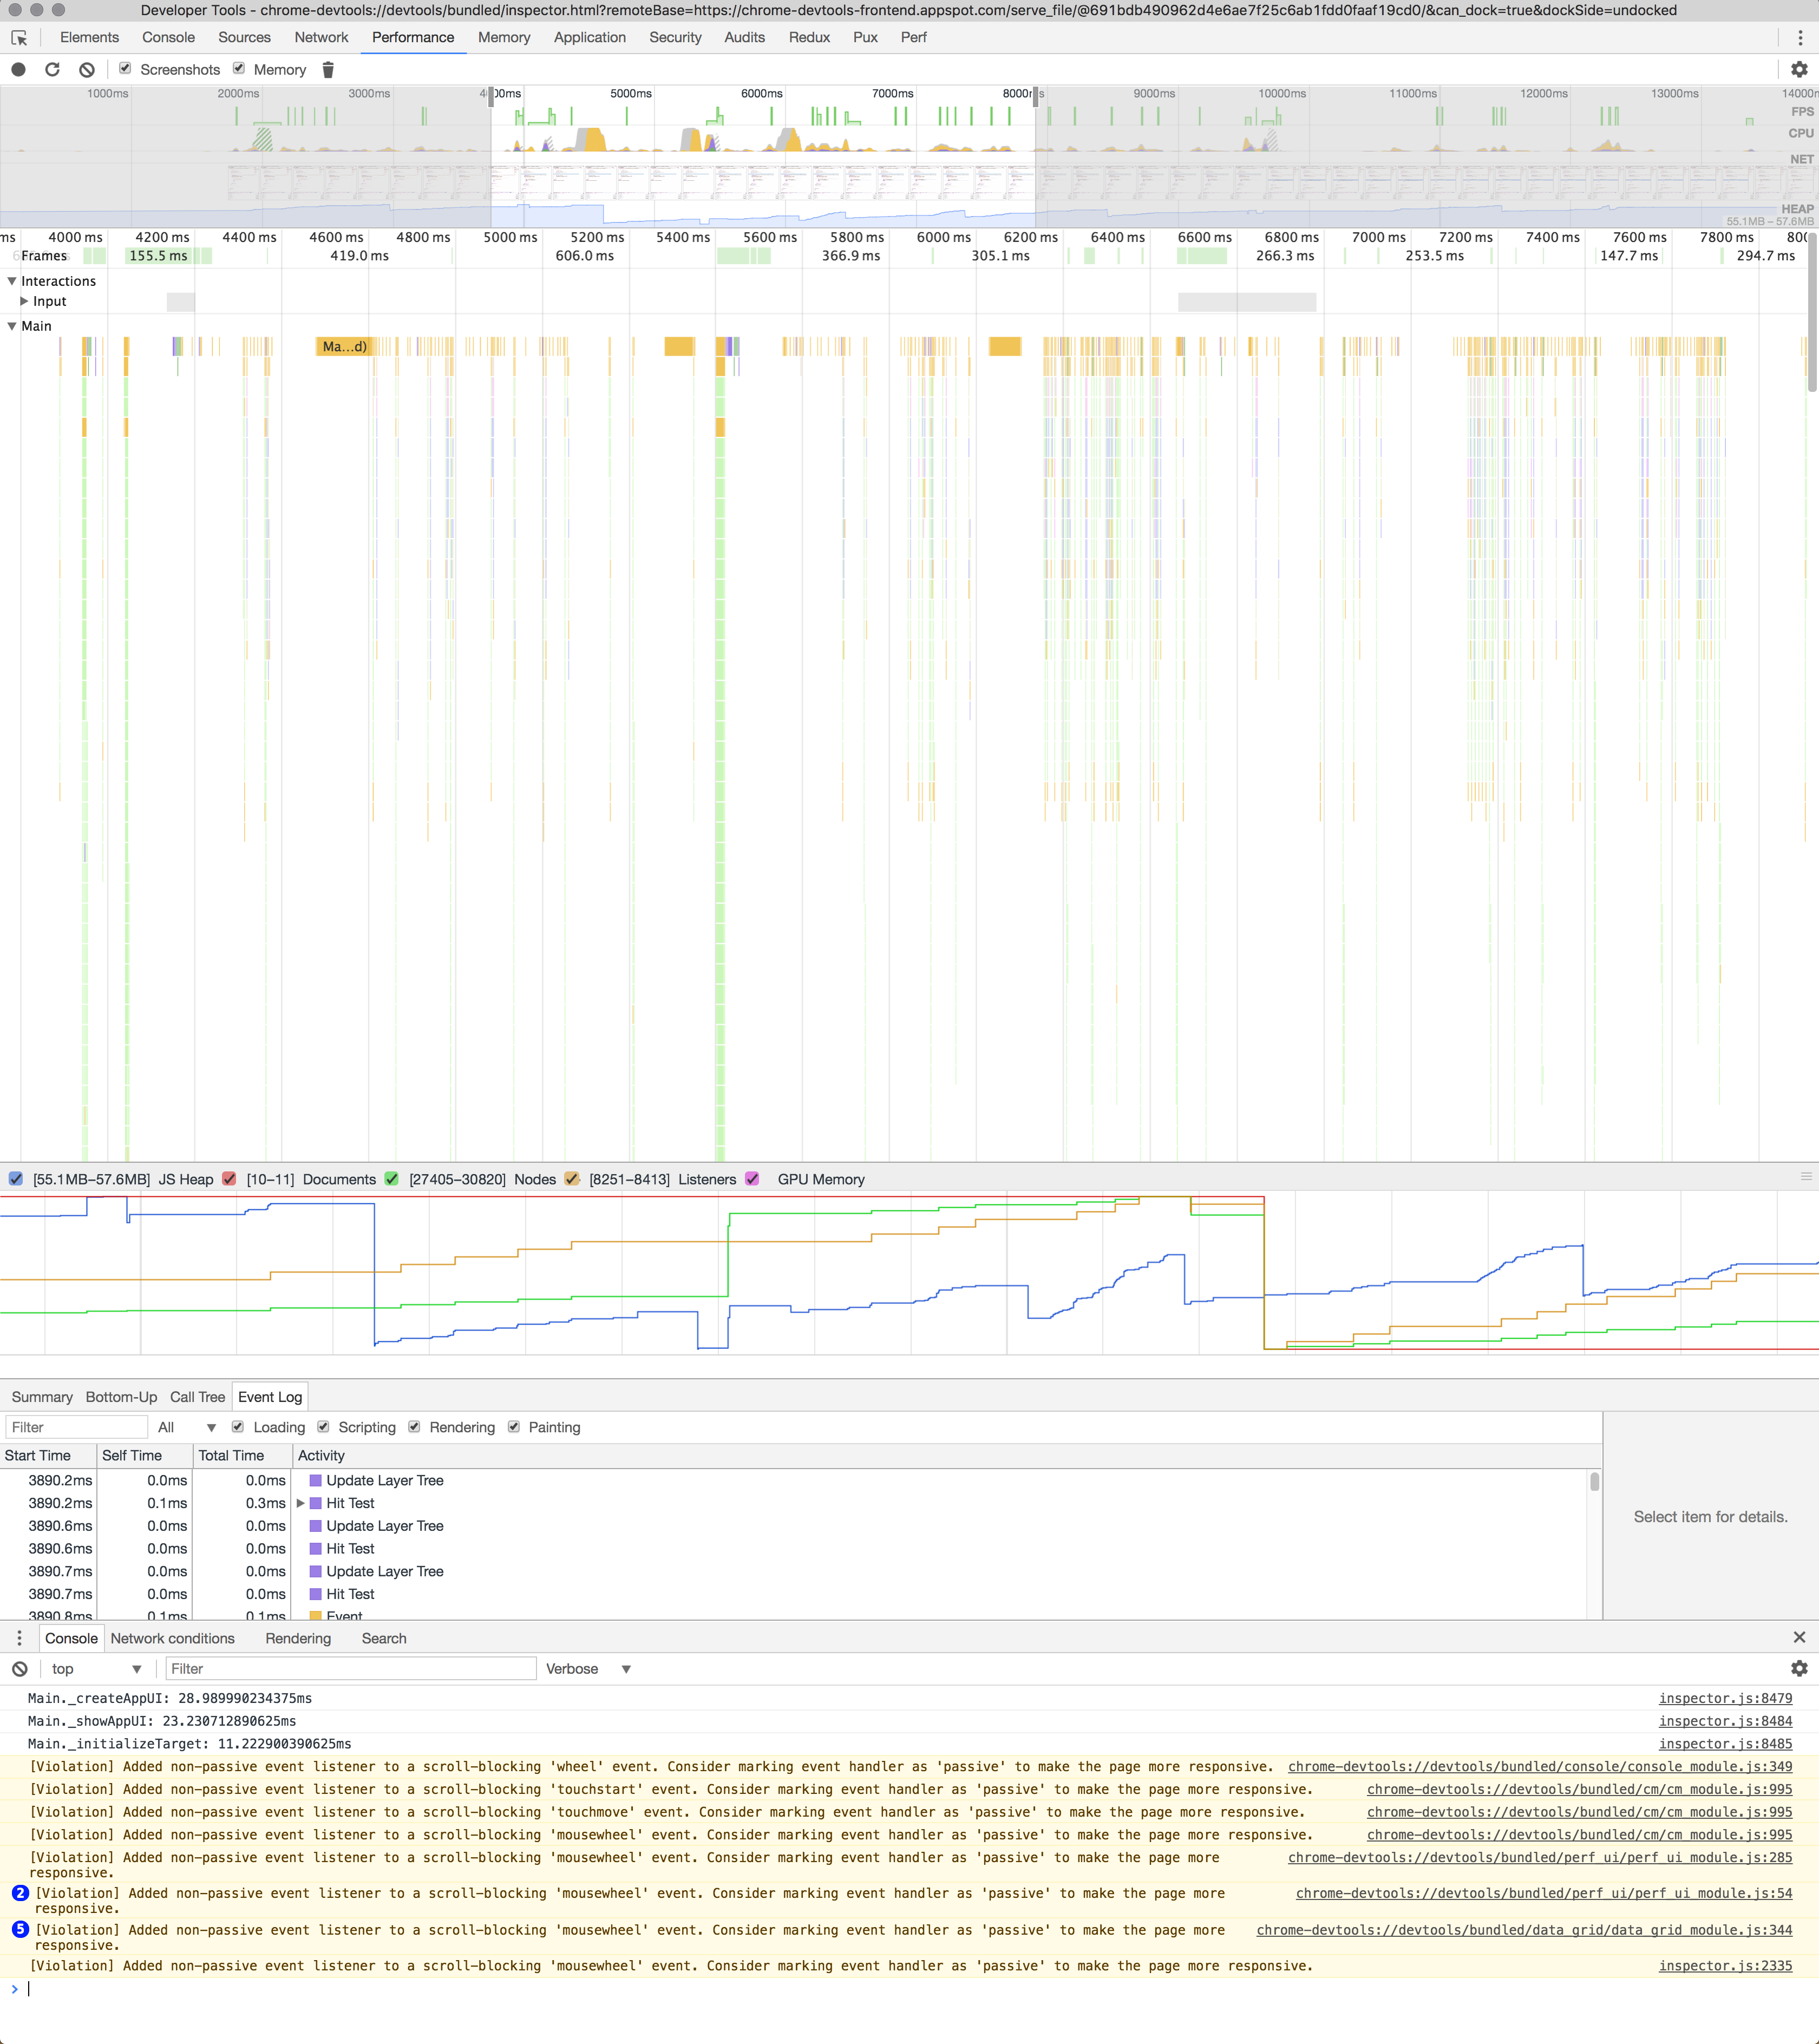Image resolution: width=1819 pixels, height=2044 pixels.
Task: Disable the Painting filter checkbox
Action: 514,1427
